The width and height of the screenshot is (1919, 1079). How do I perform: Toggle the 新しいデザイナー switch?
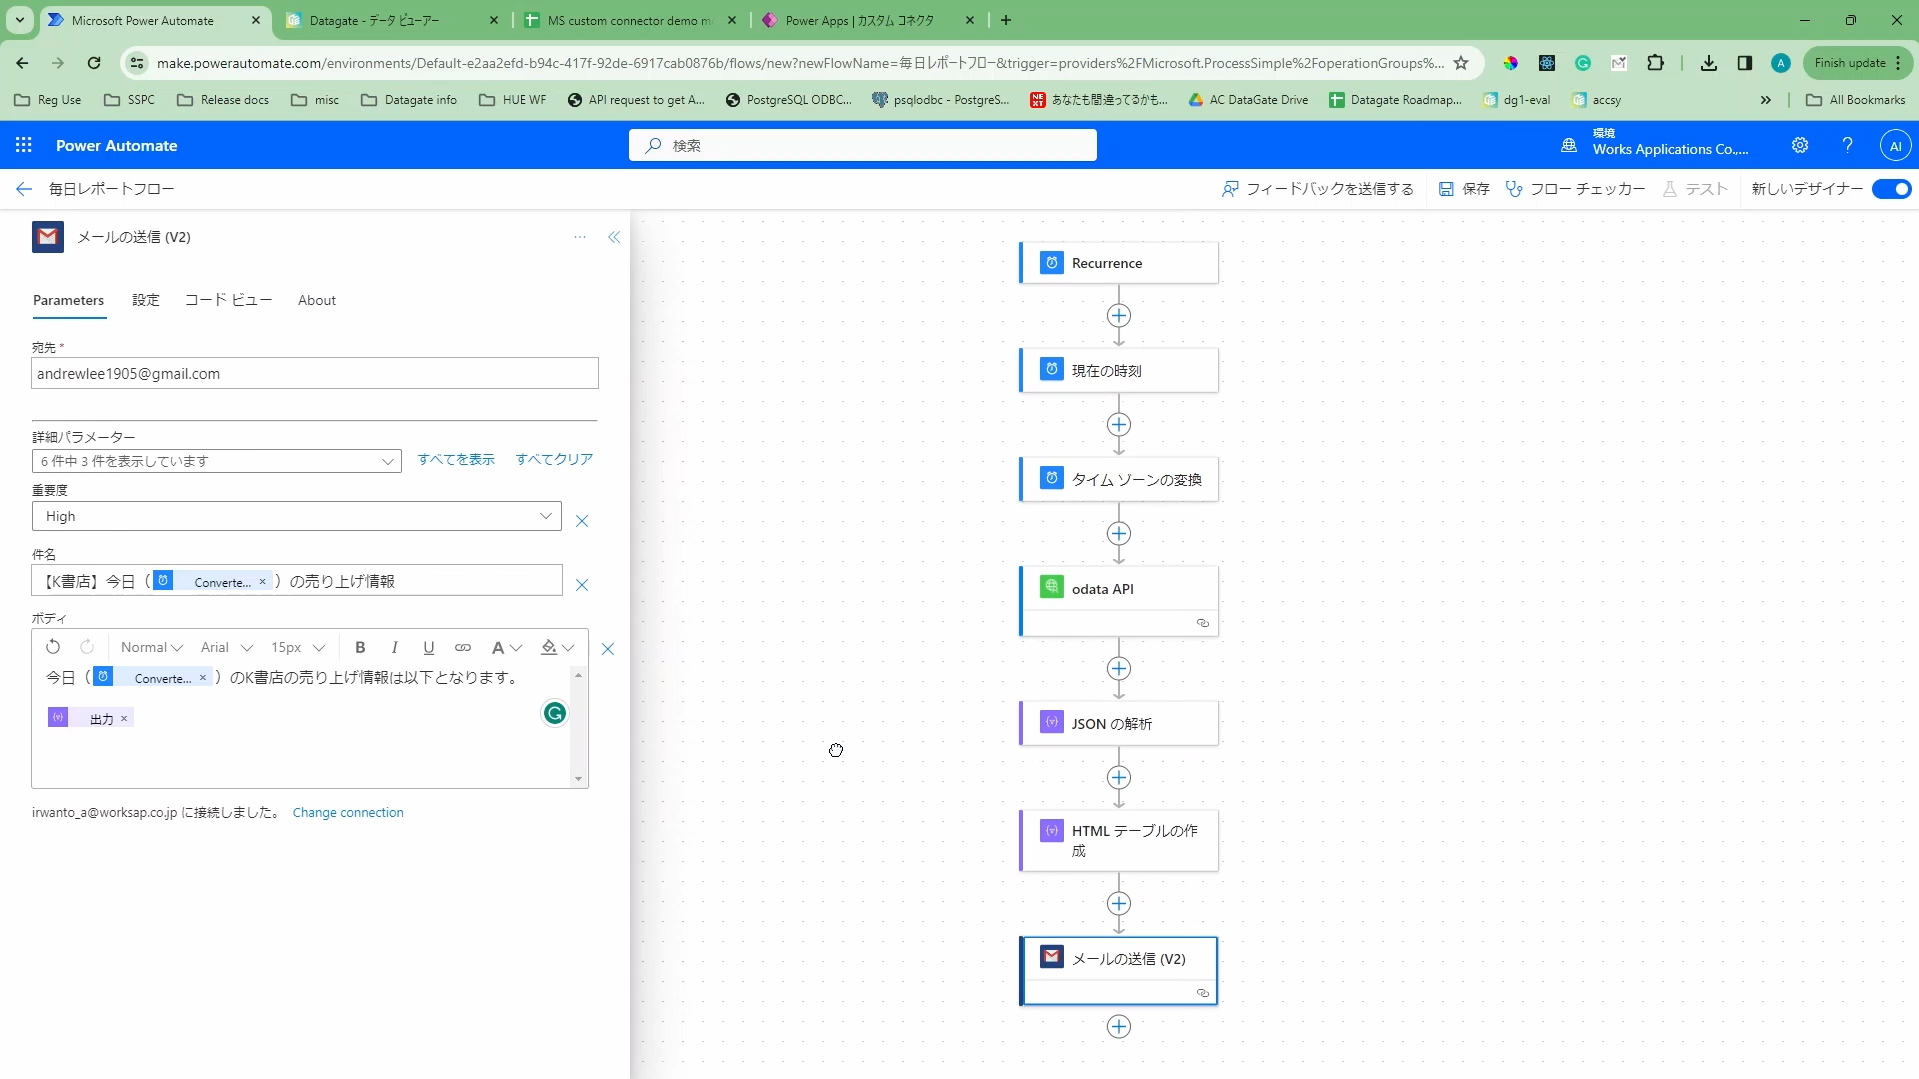pos(1892,189)
